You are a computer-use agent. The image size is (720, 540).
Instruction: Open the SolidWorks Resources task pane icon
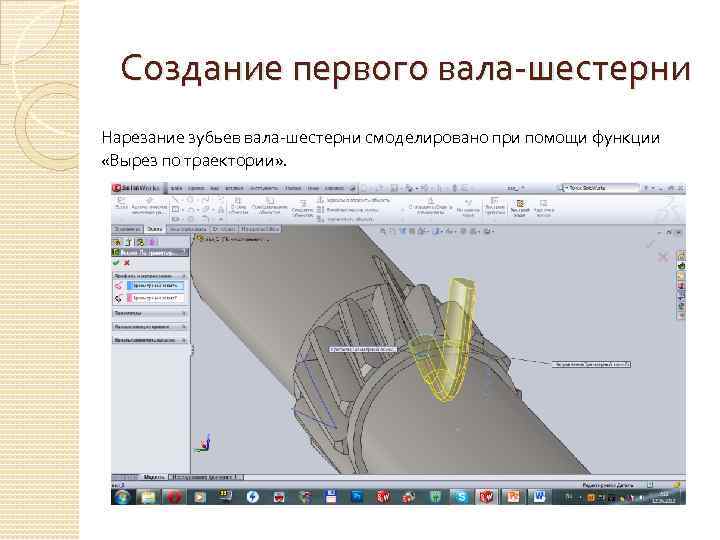point(681,255)
